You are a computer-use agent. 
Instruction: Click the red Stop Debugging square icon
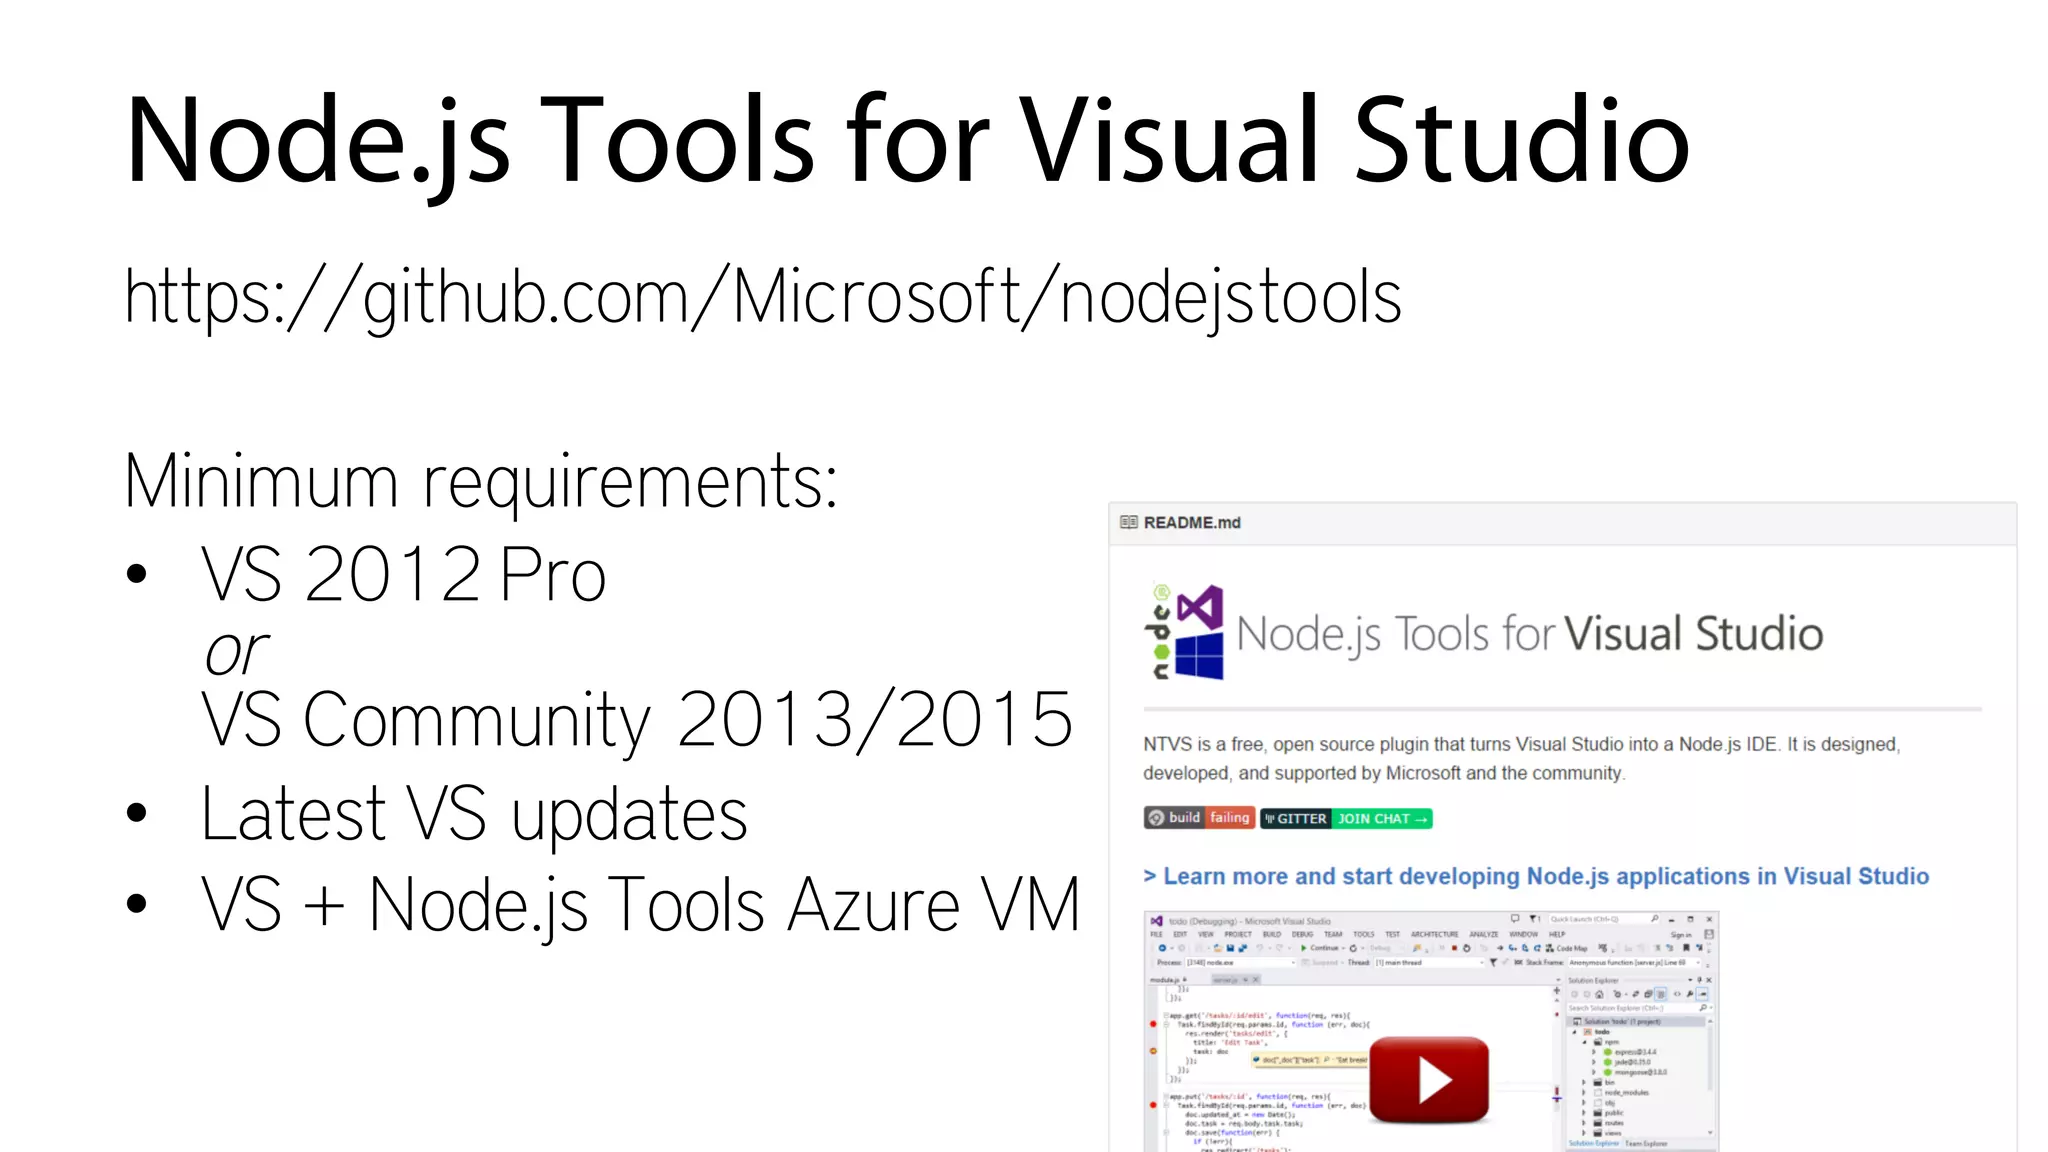coord(1454,948)
